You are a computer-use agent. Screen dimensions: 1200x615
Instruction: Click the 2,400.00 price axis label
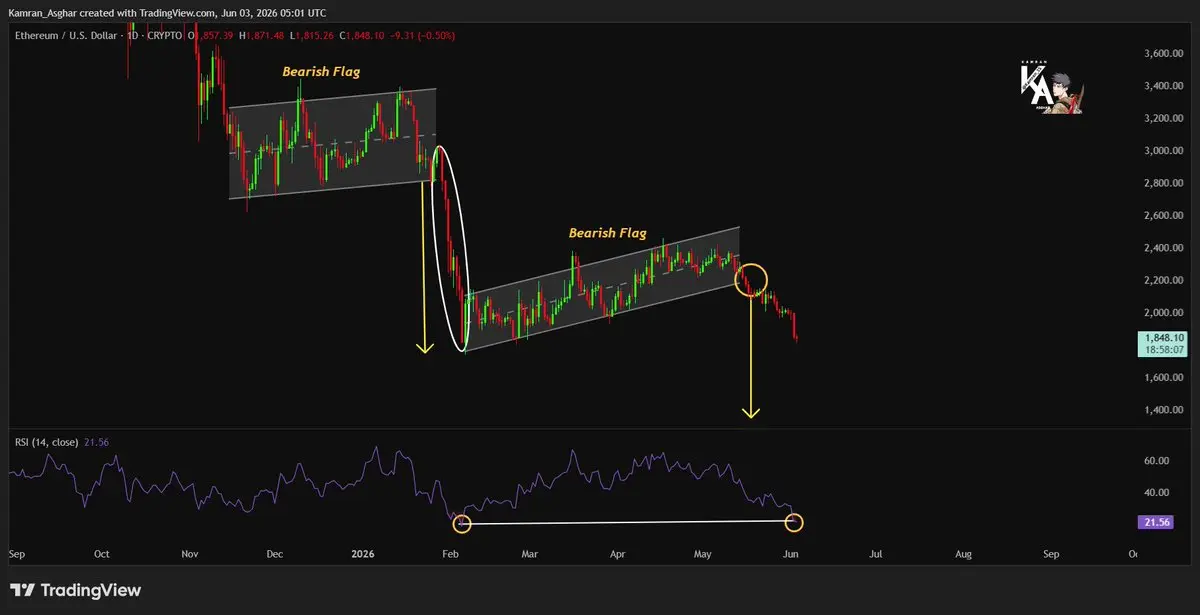(1165, 248)
